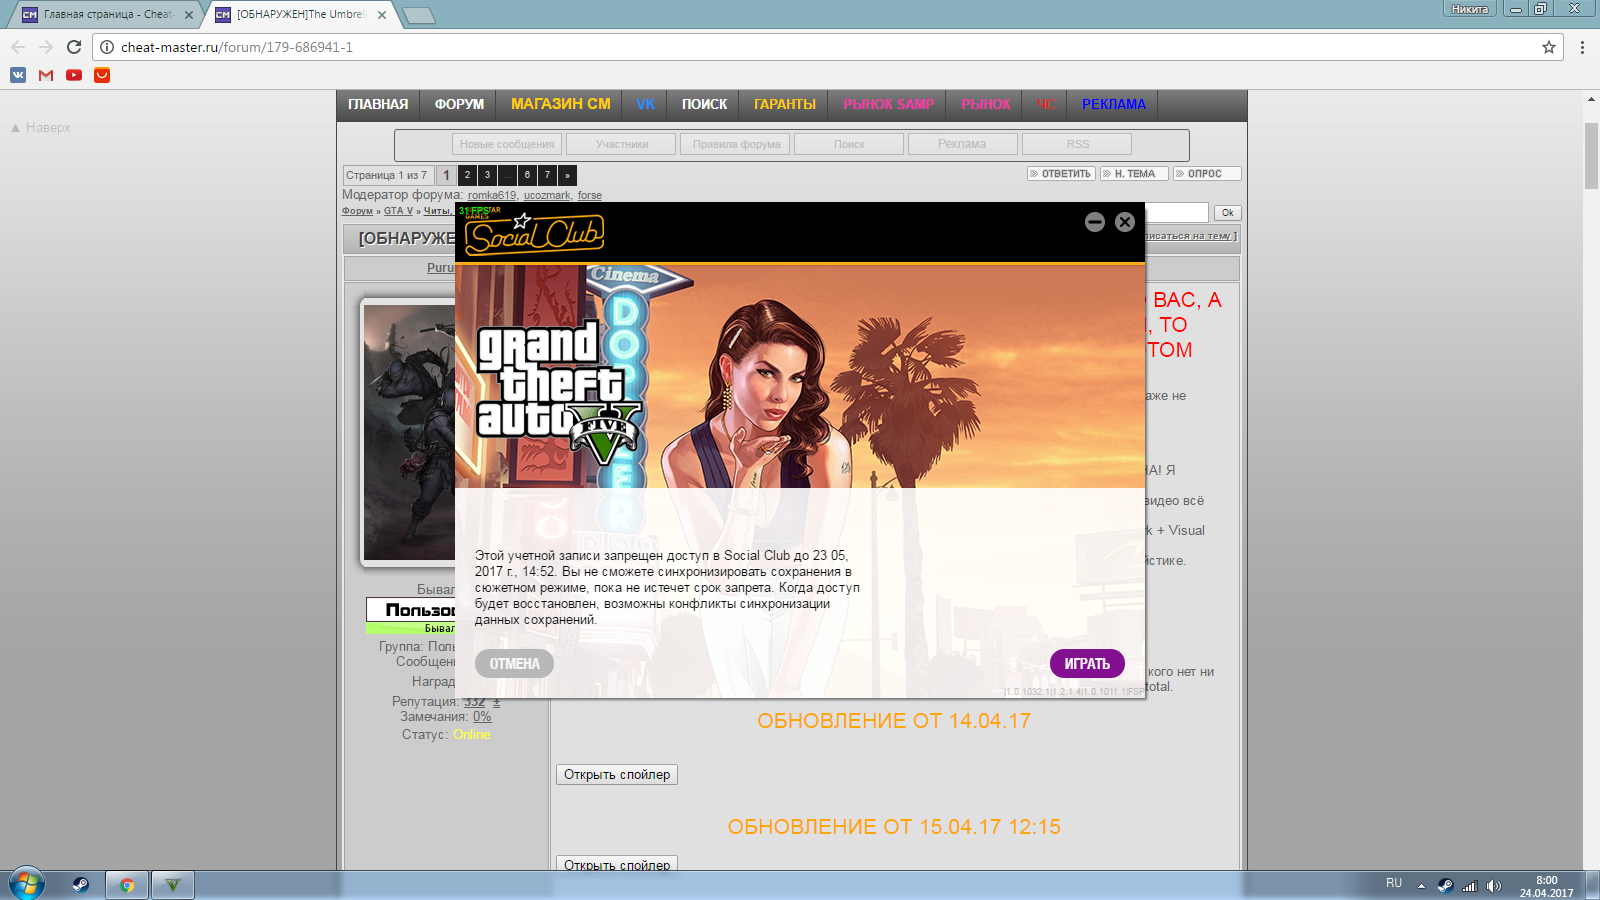Image resolution: width=1600 pixels, height=900 pixels.
Task: Click Участники forum button
Action: (x=622, y=144)
